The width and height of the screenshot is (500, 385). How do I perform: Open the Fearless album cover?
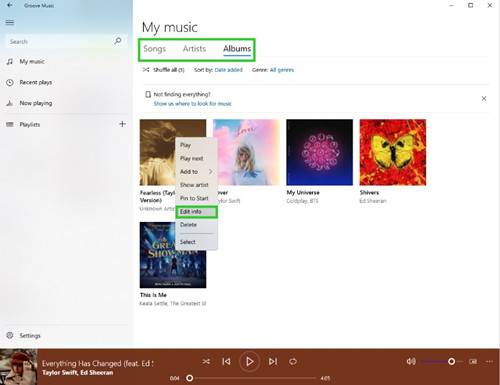pos(157,152)
